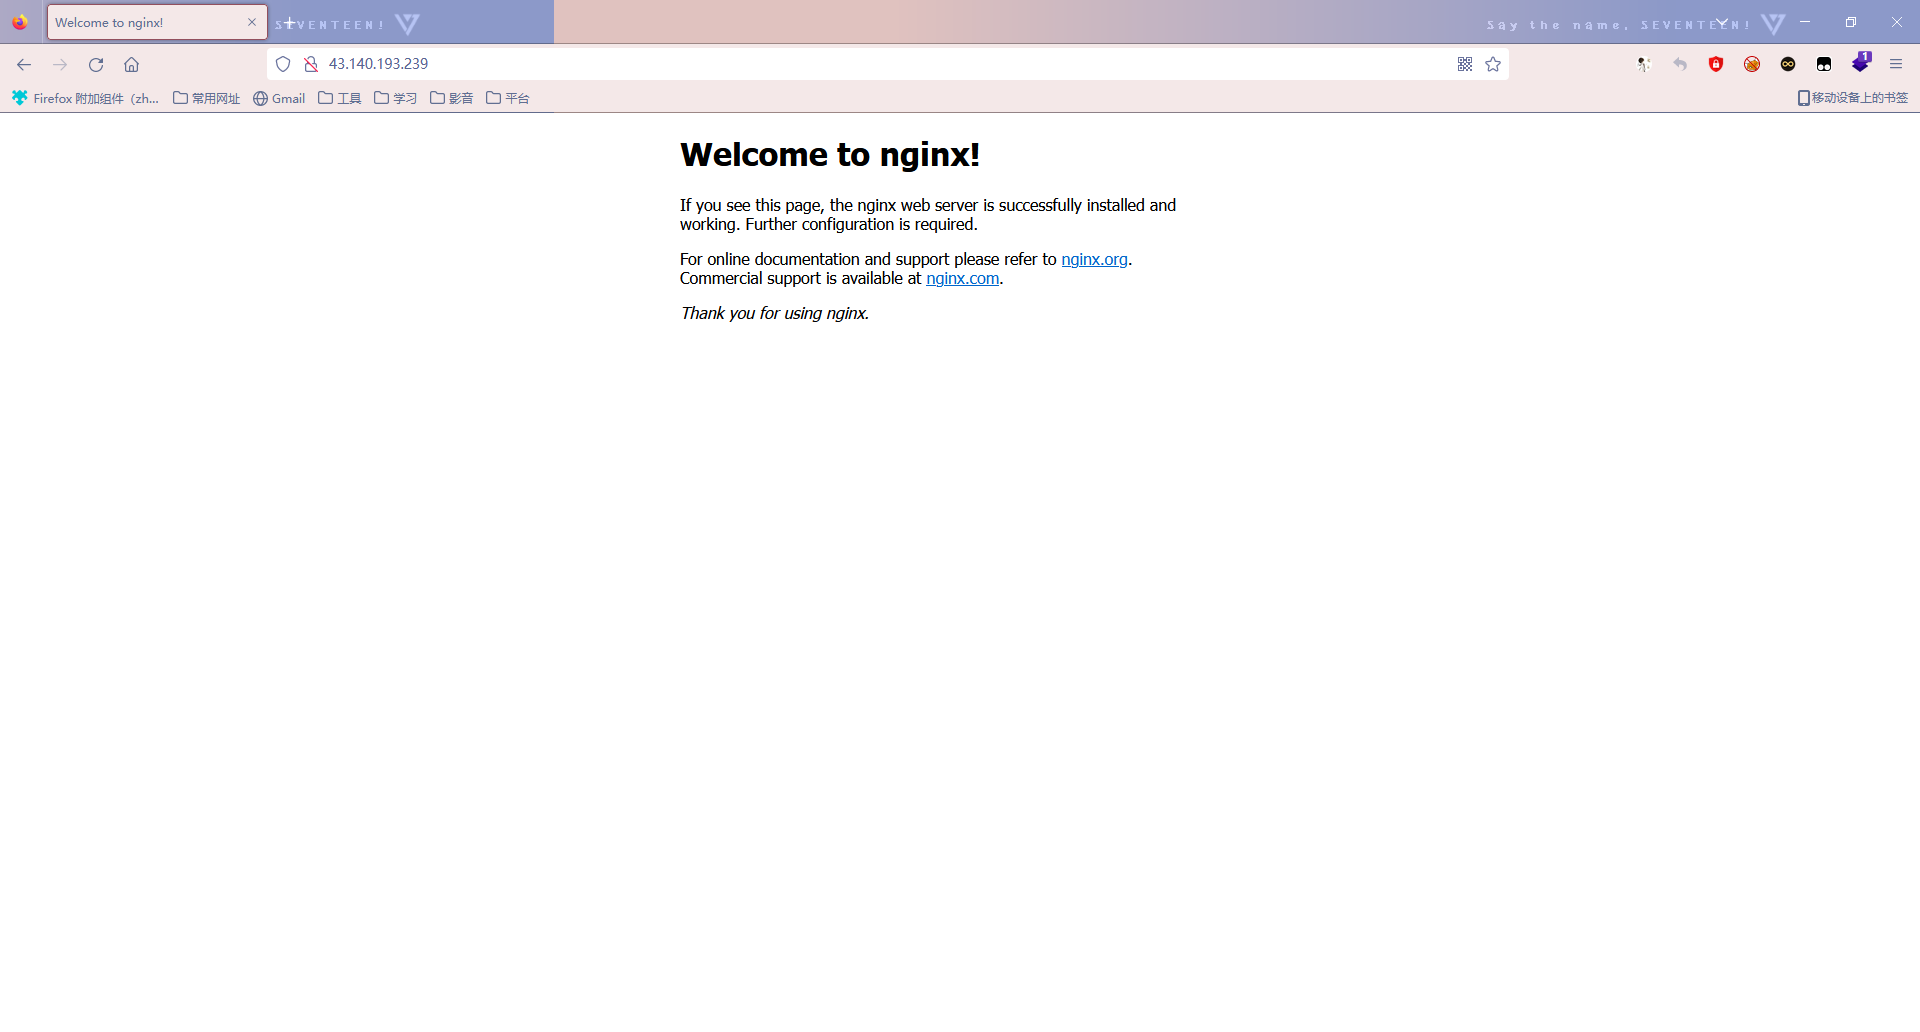Click the 'Welcome to nginx!' heading
1920x1032 pixels.
829,155
